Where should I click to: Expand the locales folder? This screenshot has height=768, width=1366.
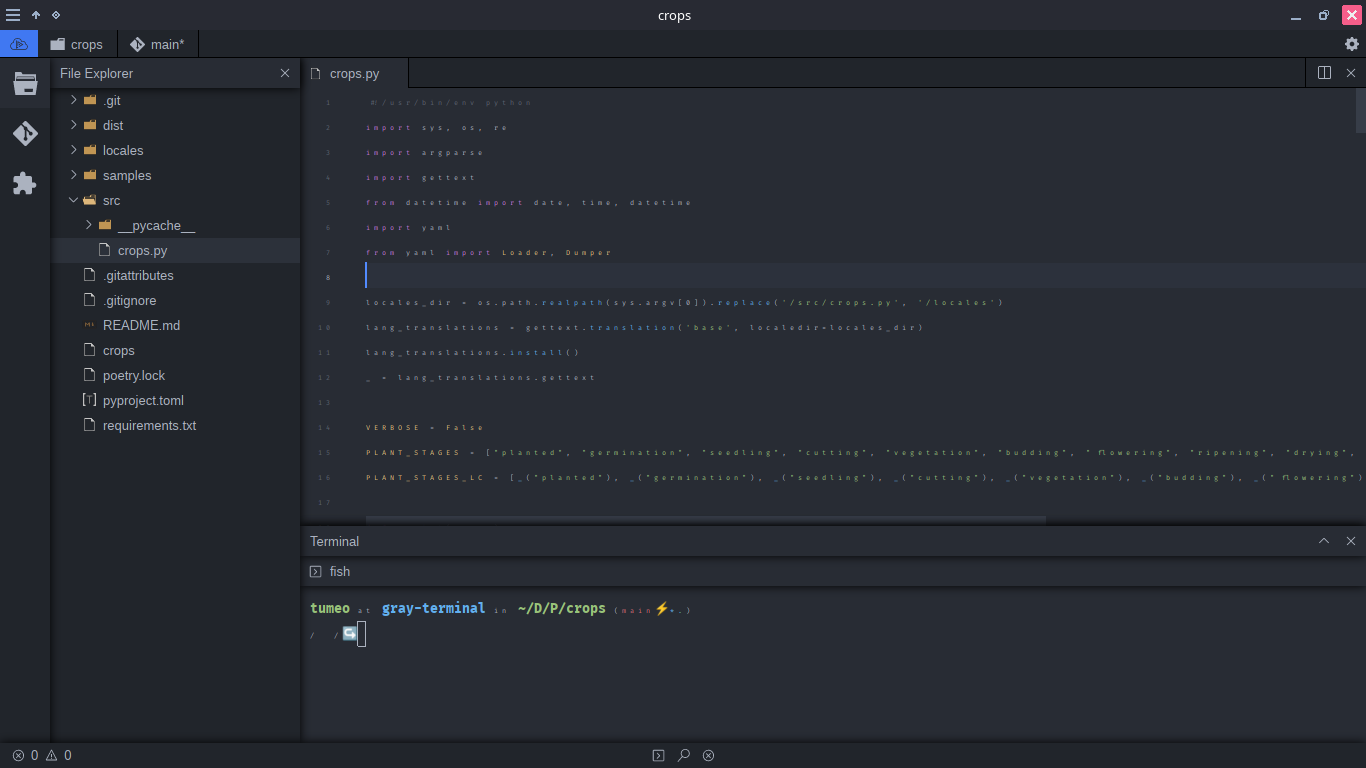coord(73,150)
